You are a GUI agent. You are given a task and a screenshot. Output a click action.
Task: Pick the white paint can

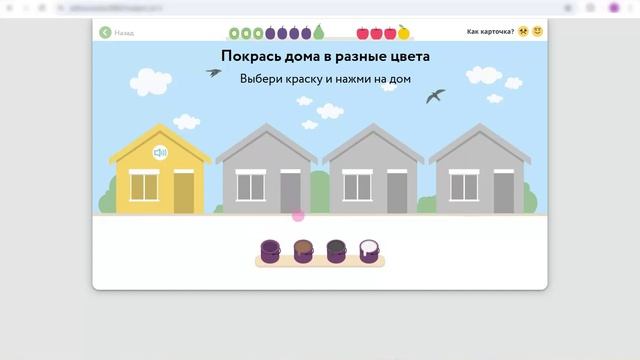369,251
